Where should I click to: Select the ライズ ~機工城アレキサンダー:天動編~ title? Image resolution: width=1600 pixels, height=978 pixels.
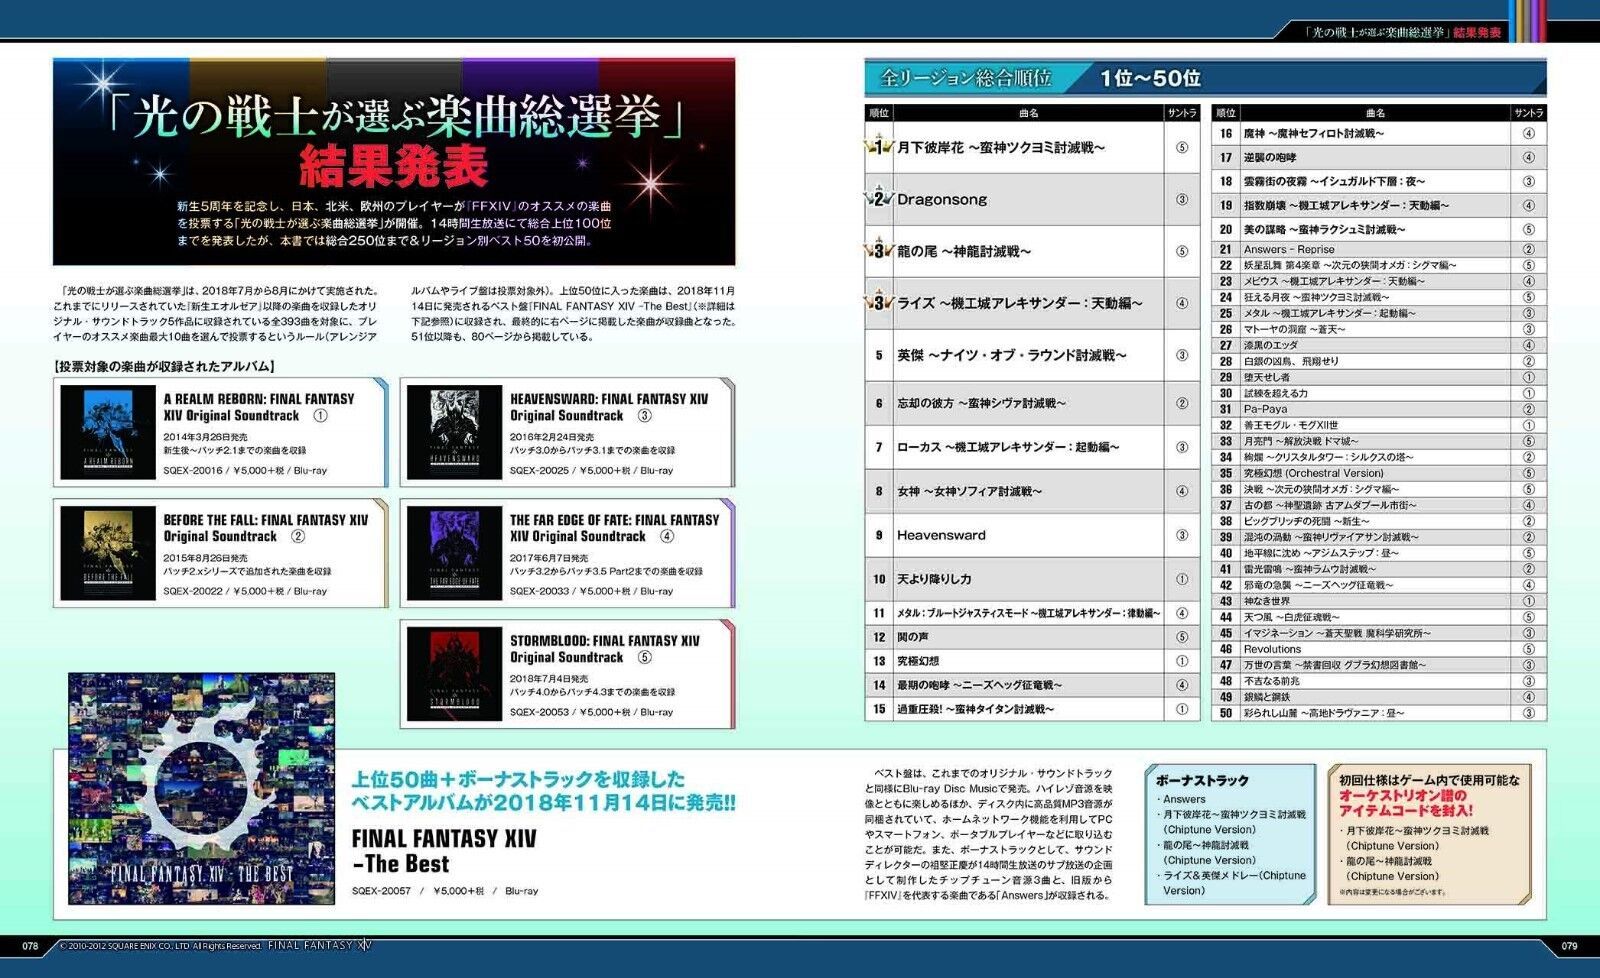pyautogui.click(x=1019, y=303)
